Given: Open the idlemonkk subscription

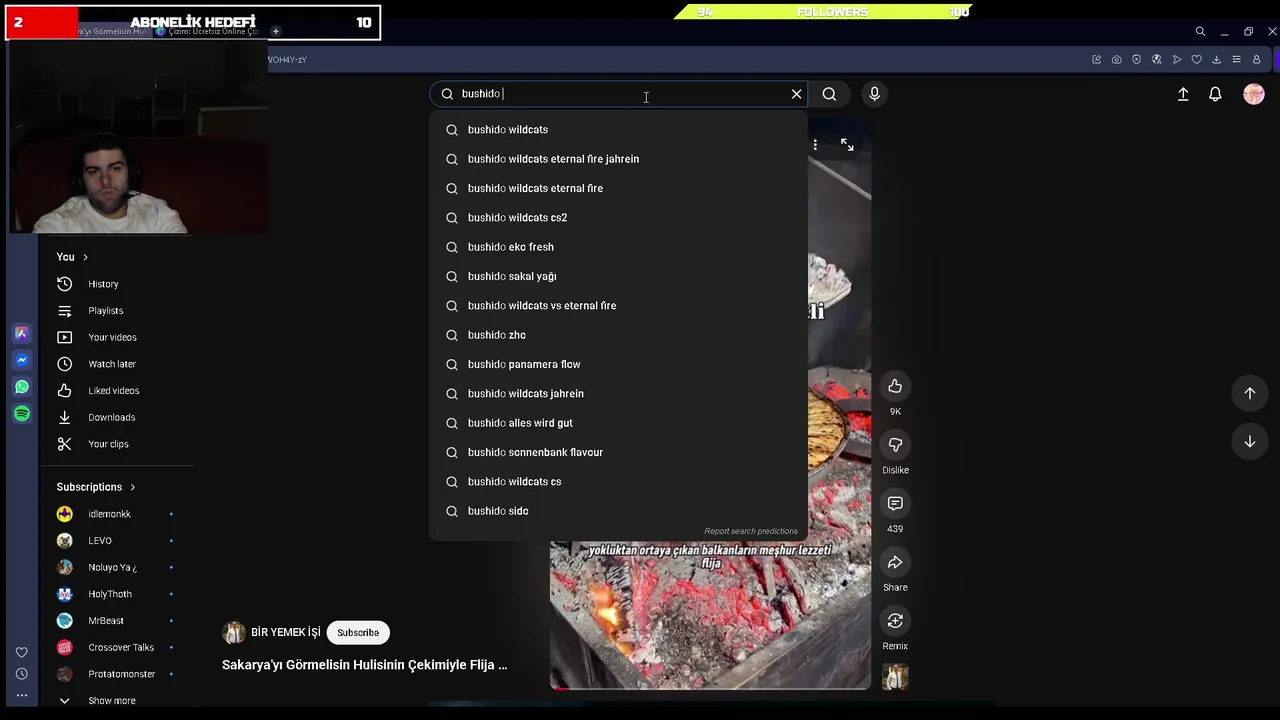Looking at the screenshot, I should 109,514.
